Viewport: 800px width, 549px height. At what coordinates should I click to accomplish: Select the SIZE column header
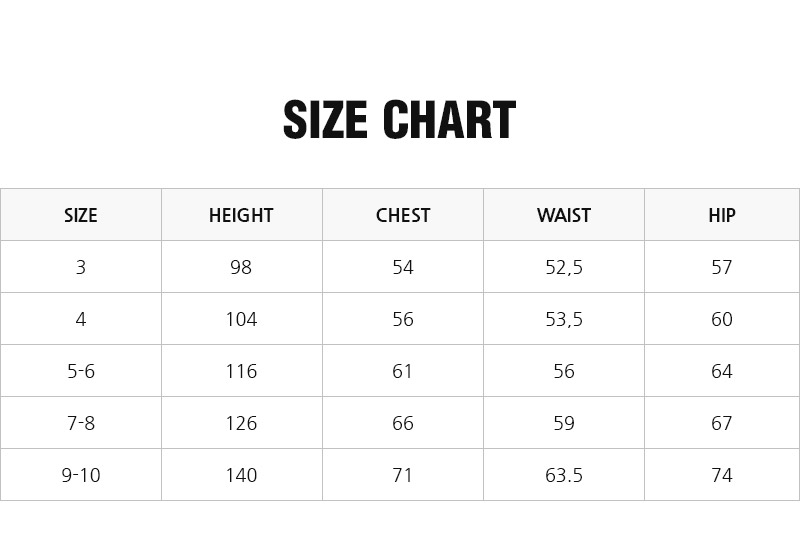(81, 215)
